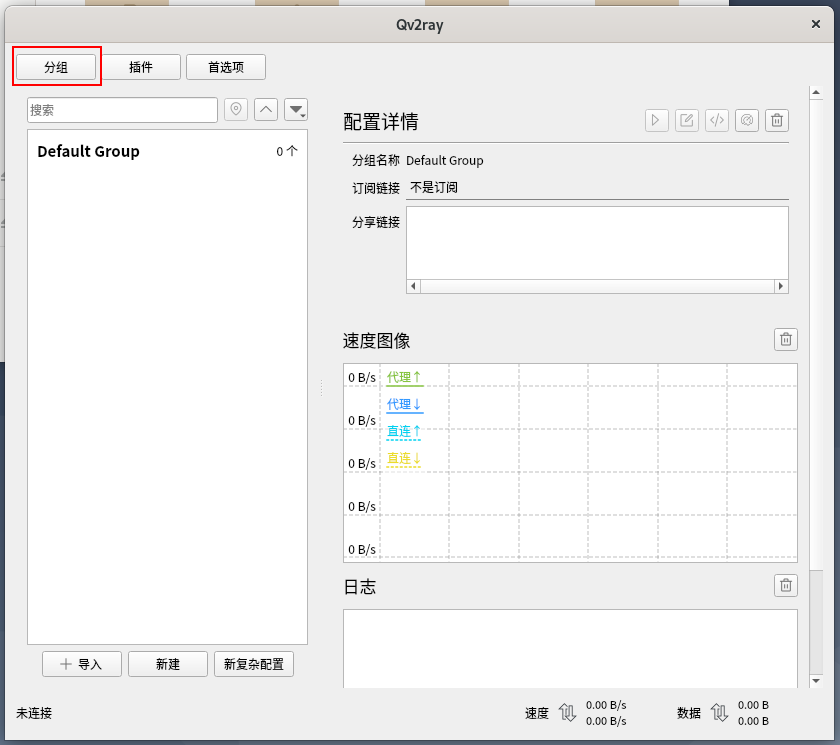The height and width of the screenshot is (745, 840).
Task: Select Default Group in the connection list
Action: [x=167, y=151]
